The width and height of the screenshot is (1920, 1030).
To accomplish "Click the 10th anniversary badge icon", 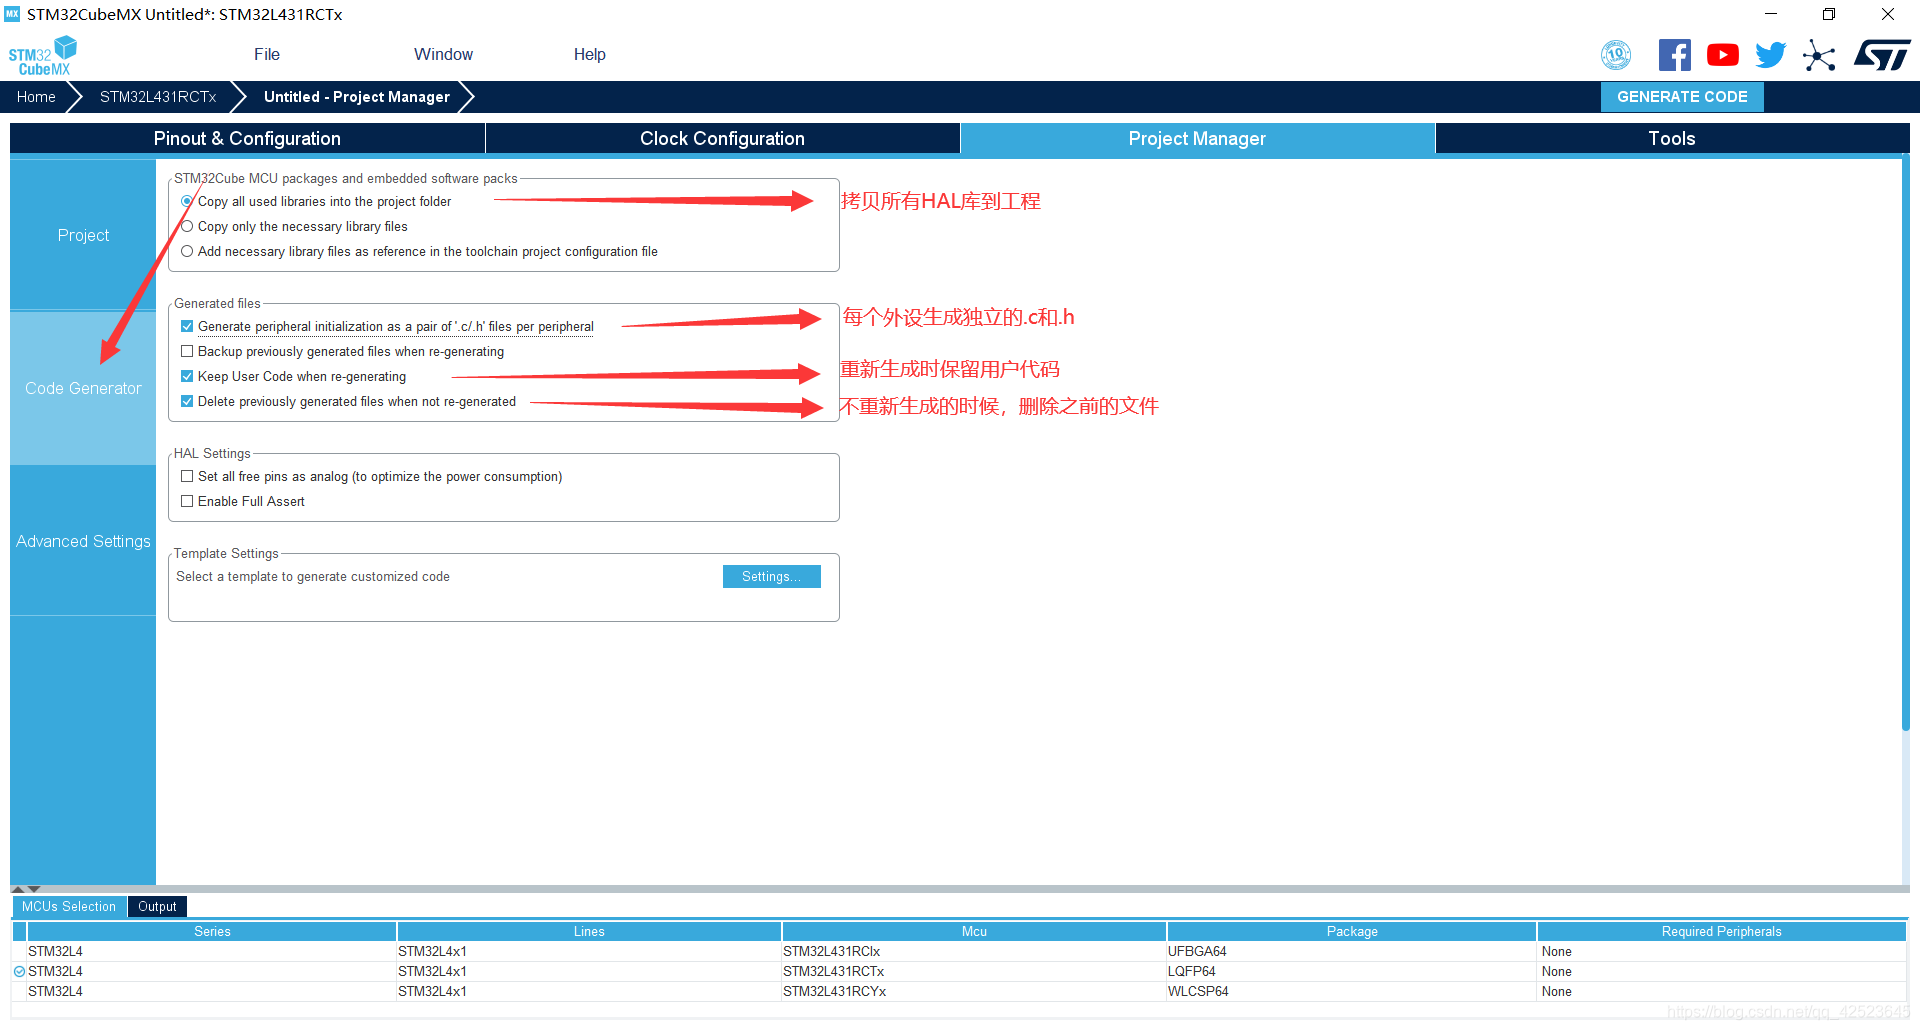I will 1616,55.
